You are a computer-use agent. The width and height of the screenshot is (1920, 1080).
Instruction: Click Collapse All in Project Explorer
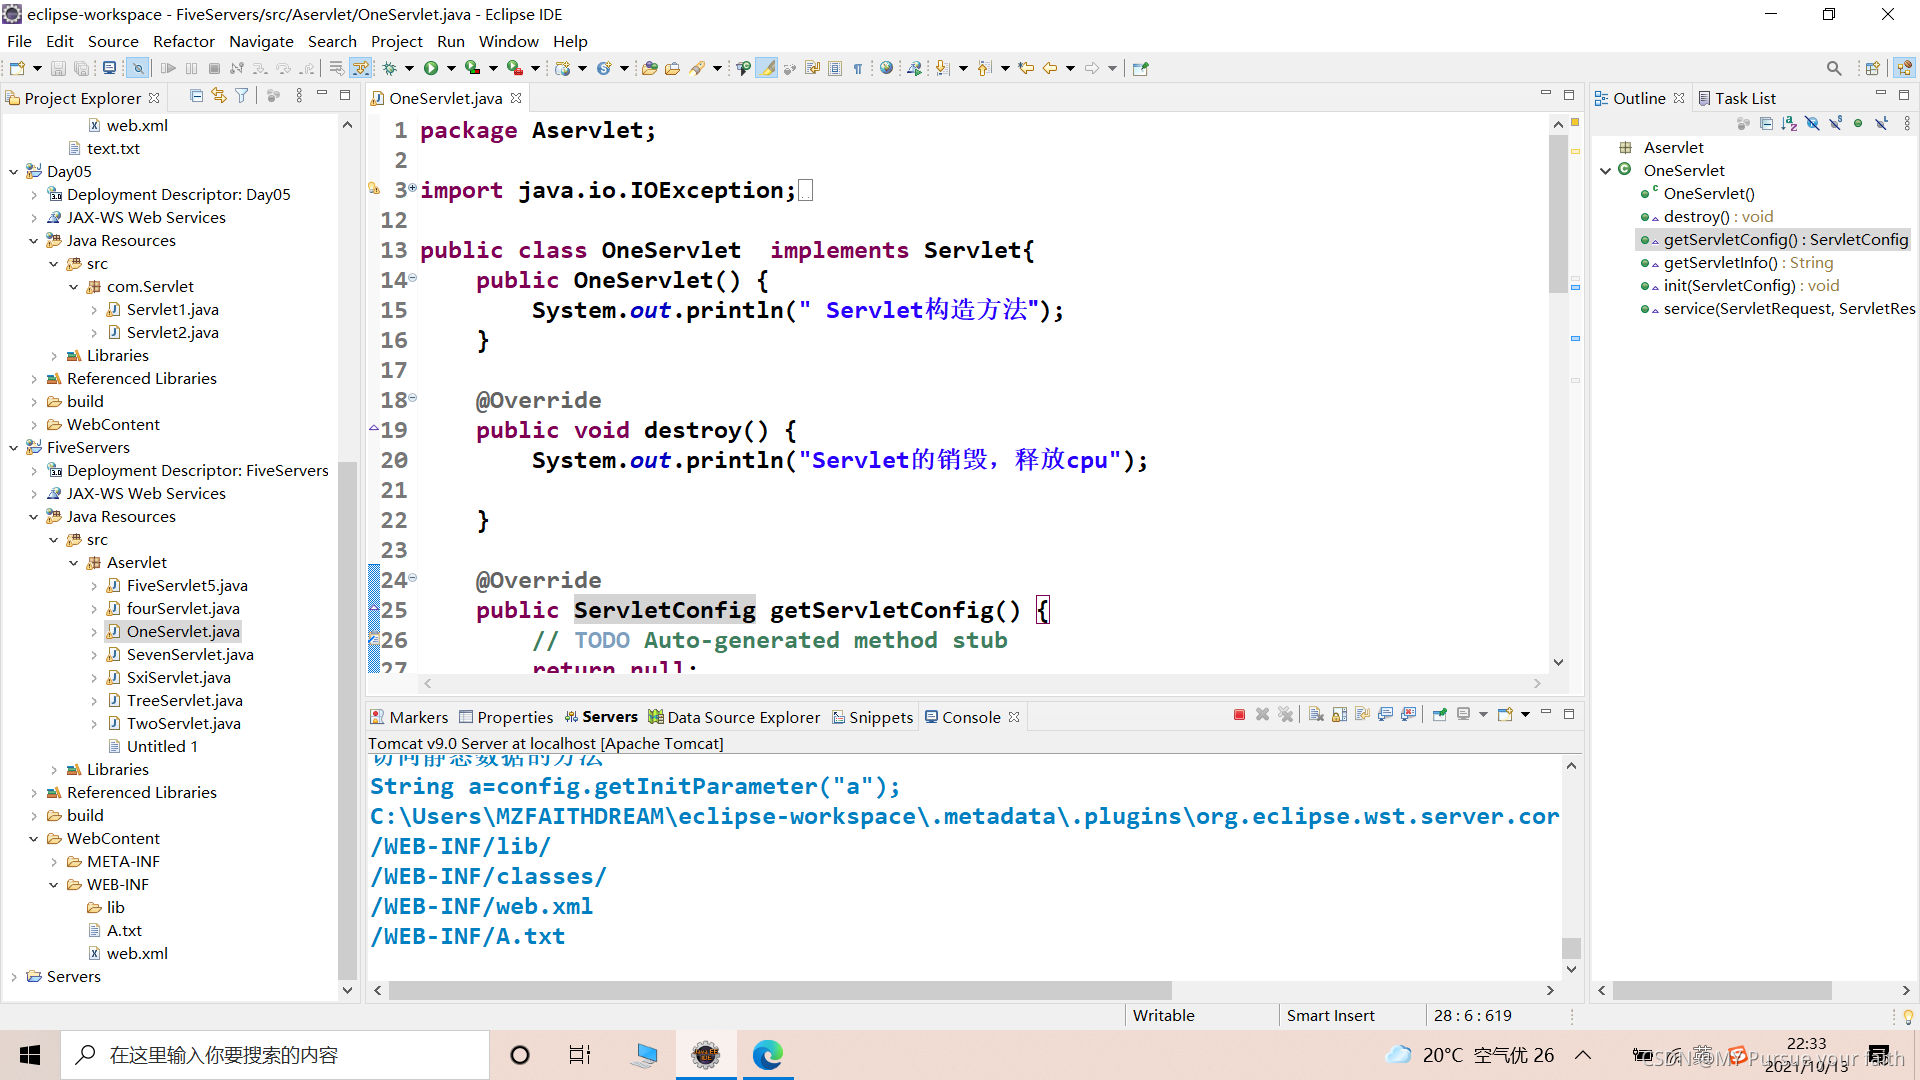196,96
